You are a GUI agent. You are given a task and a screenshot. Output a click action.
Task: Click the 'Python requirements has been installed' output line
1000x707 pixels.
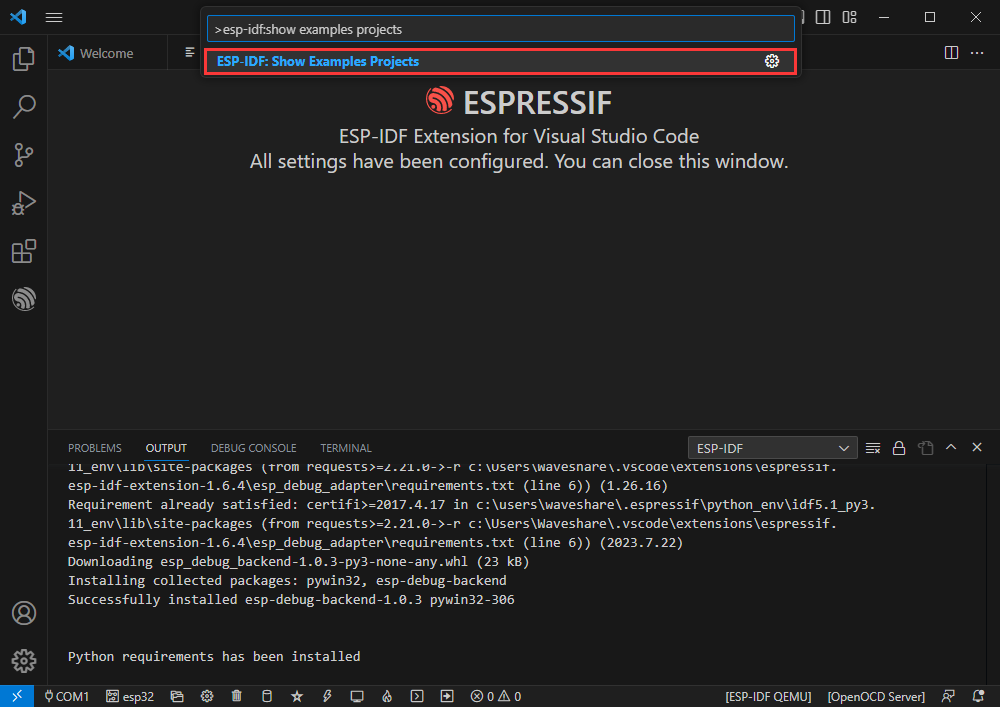click(214, 657)
